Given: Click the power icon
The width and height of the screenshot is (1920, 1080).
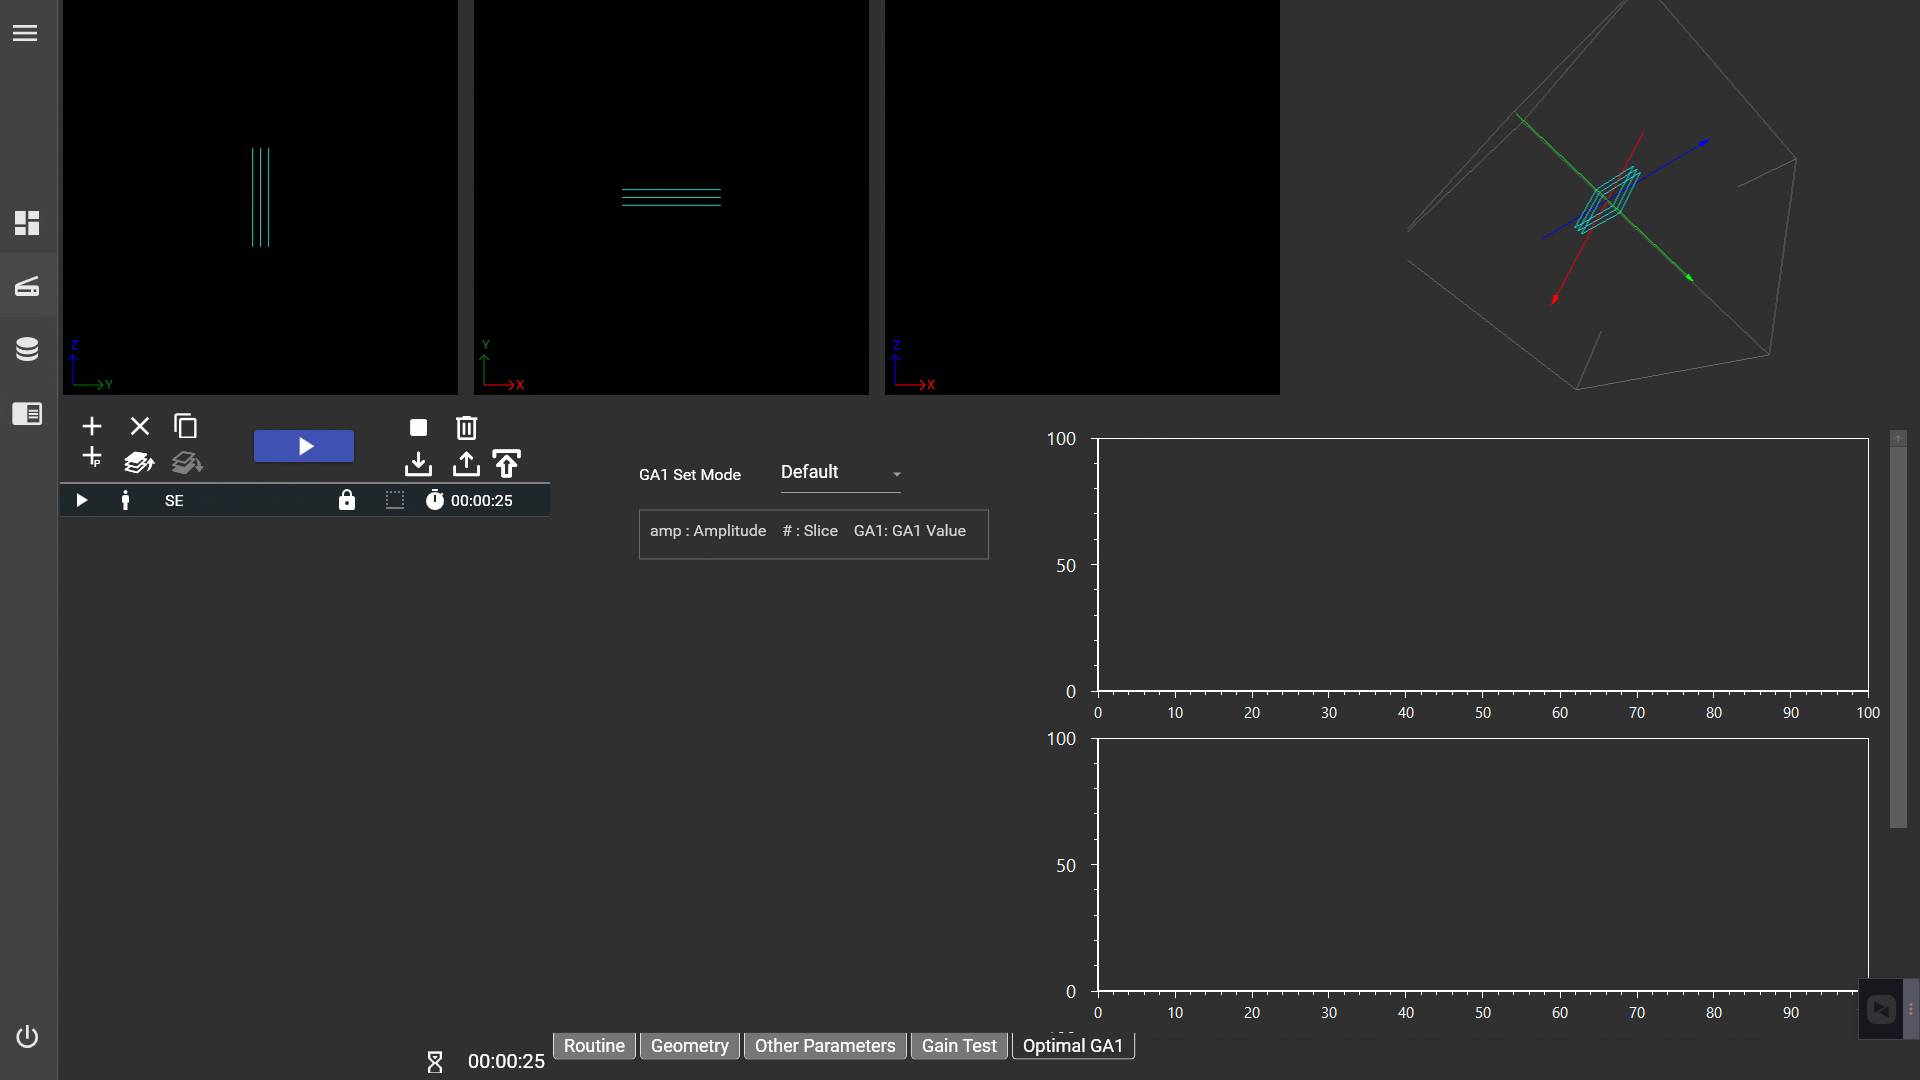Looking at the screenshot, I should pyautogui.click(x=27, y=1037).
